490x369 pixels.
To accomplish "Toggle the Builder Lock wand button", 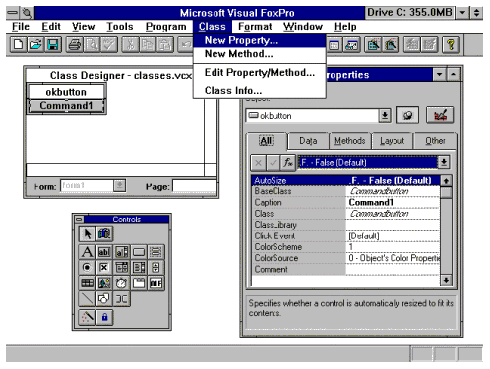I will 87,317.
